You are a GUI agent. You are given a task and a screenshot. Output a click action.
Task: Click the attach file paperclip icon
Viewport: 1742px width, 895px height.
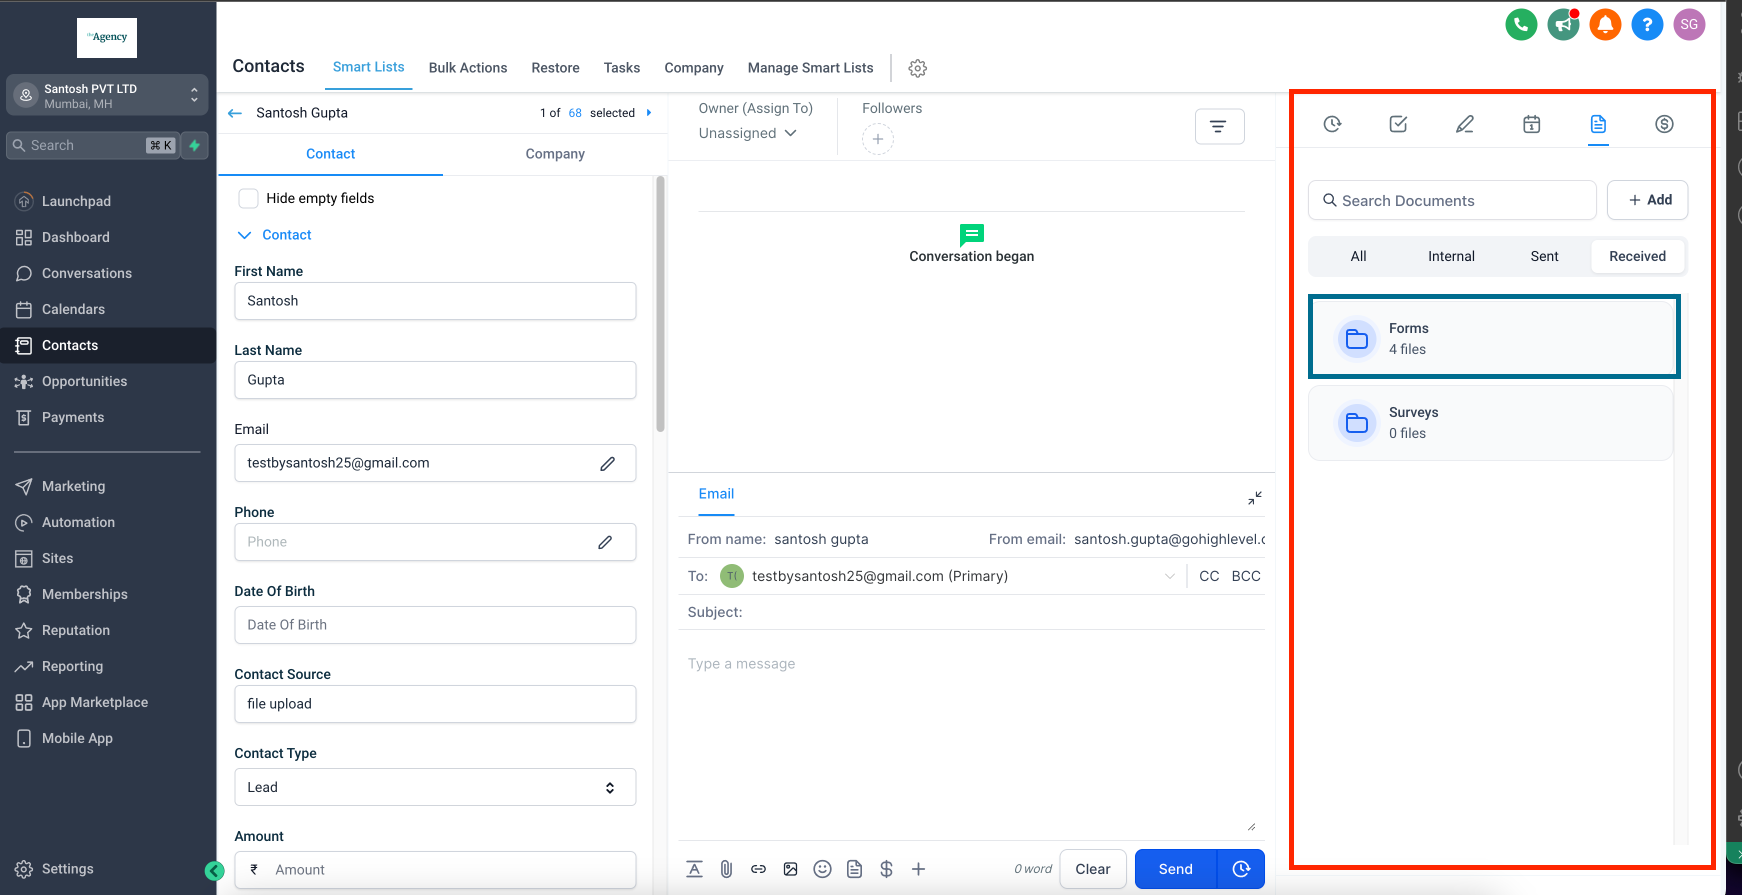(726, 869)
